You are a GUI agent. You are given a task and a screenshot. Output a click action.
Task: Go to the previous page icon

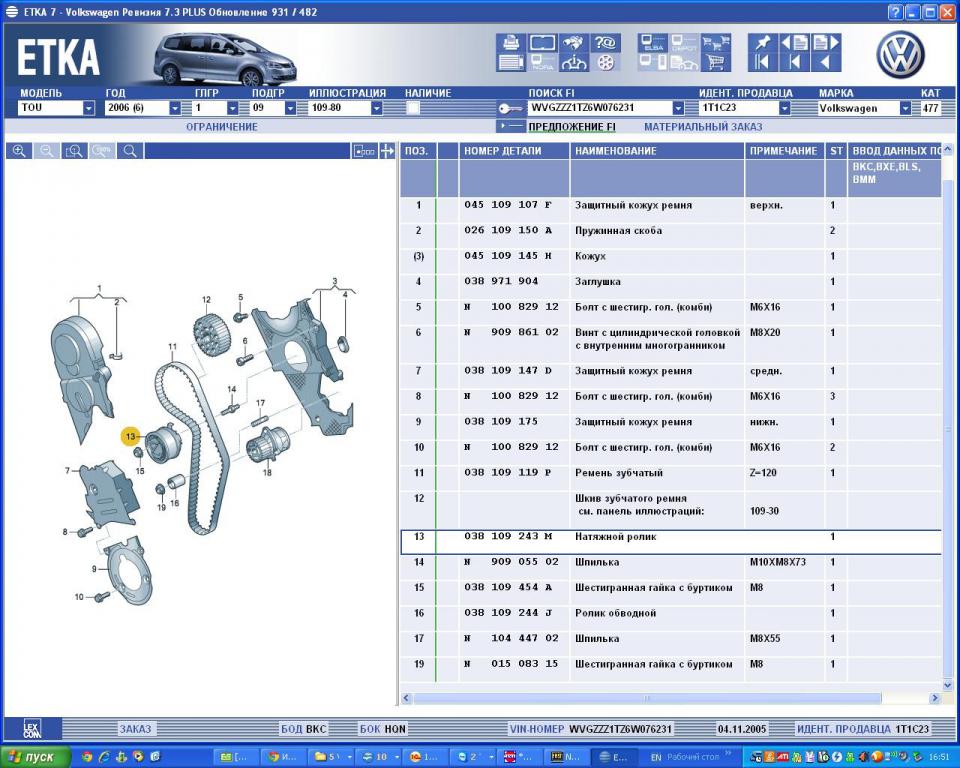795,43
